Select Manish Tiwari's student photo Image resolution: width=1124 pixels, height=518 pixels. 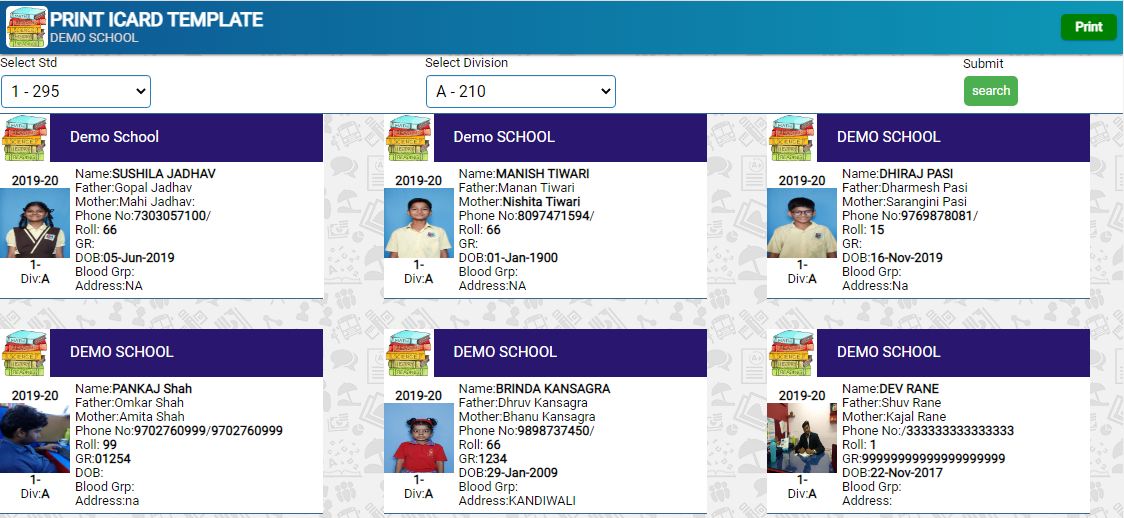[418, 223]
